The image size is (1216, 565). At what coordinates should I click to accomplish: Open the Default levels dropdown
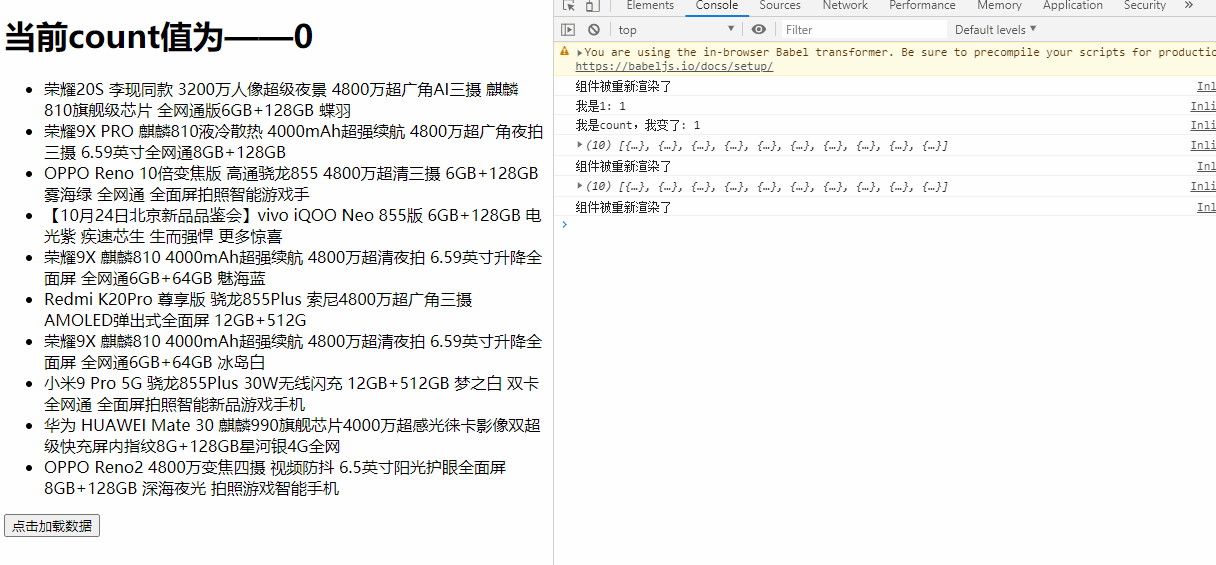(x=996, y=30)
